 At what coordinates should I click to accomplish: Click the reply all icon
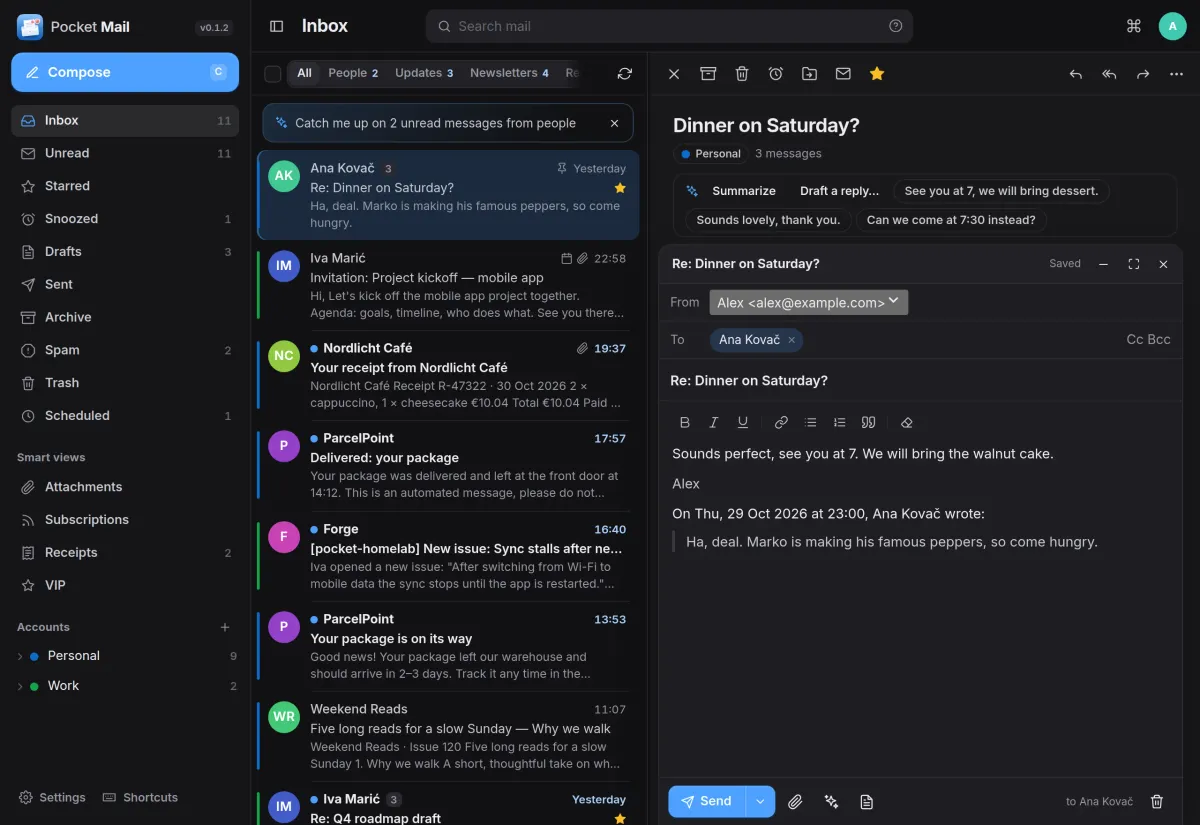(1109, 73)
